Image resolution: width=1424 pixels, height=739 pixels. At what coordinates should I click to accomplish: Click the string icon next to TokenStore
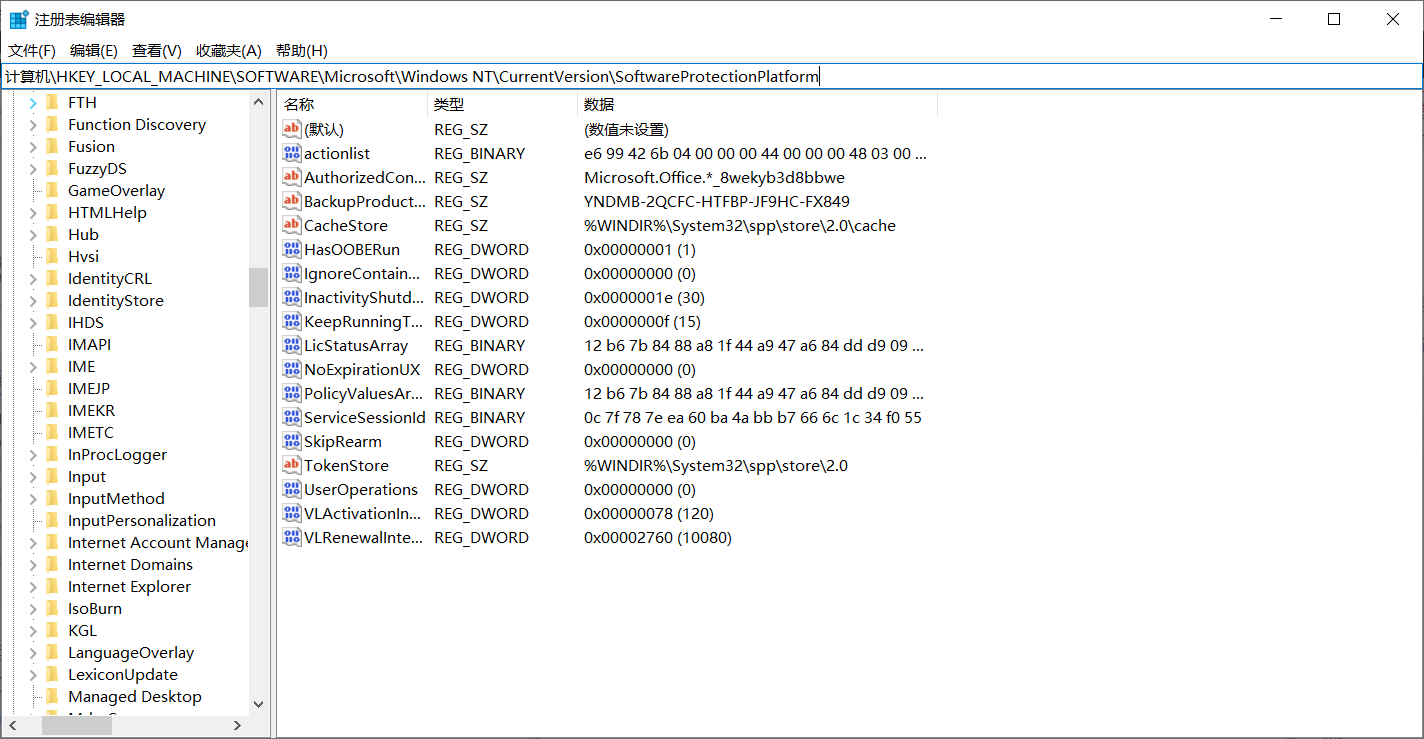point(291,465)
